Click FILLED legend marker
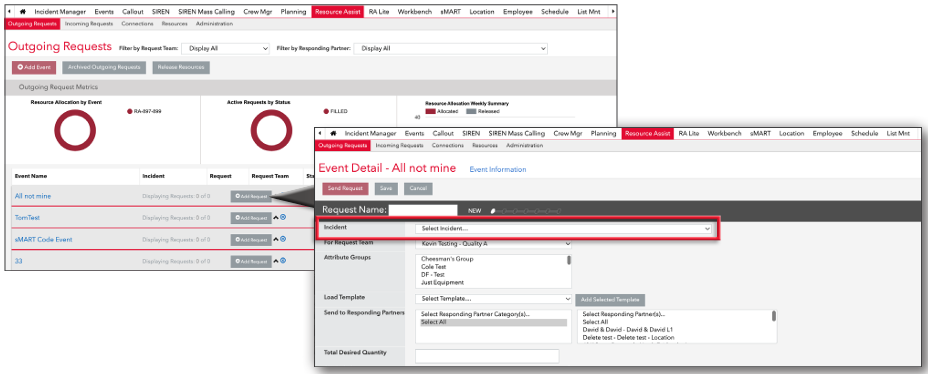 (326, 111)
